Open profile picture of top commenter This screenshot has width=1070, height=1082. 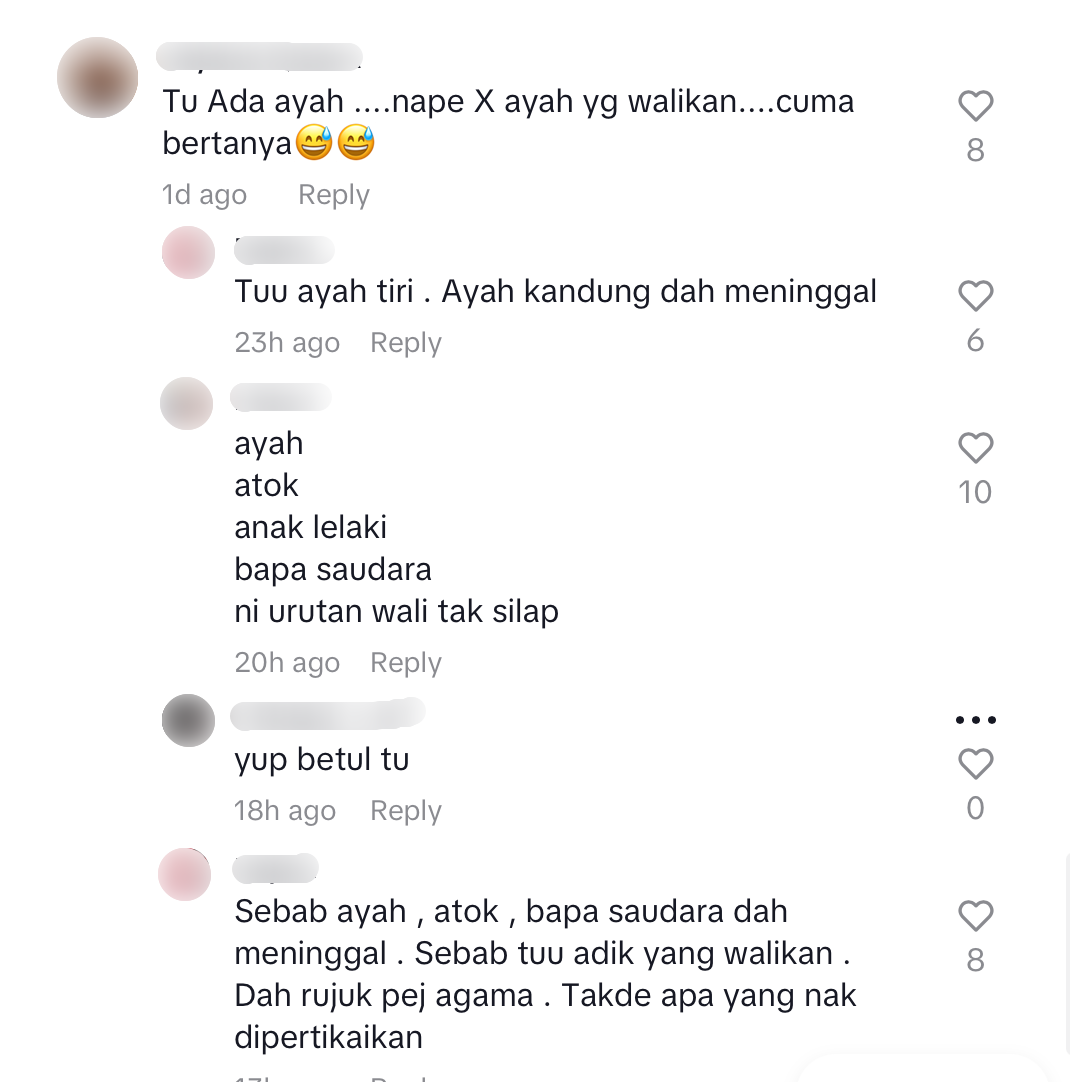coord(97,77)
